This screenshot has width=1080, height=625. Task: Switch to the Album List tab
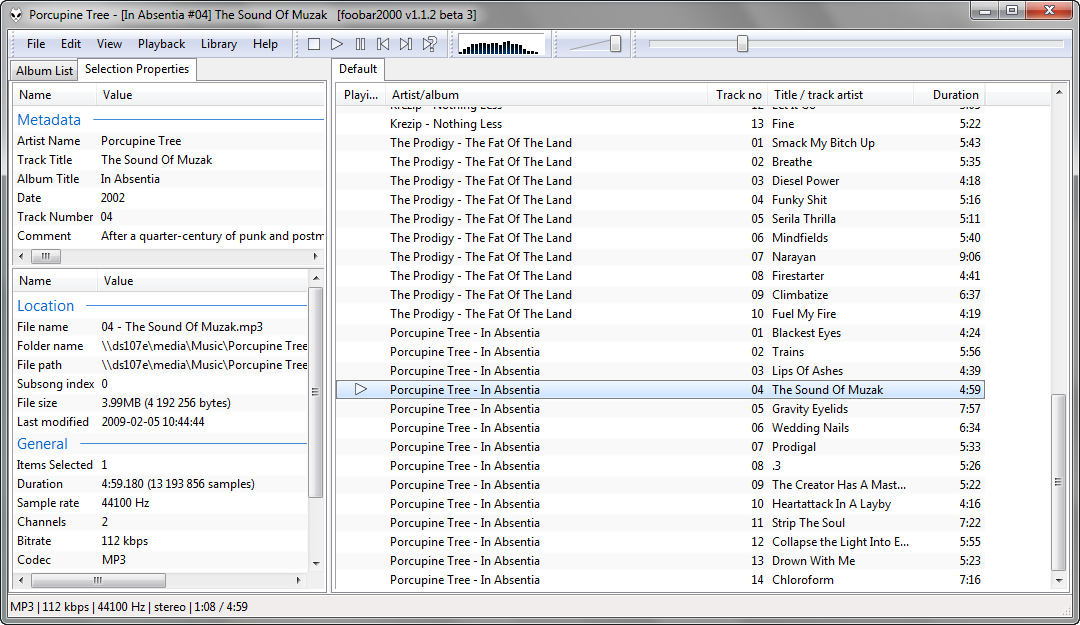click(x=44, y=70)
